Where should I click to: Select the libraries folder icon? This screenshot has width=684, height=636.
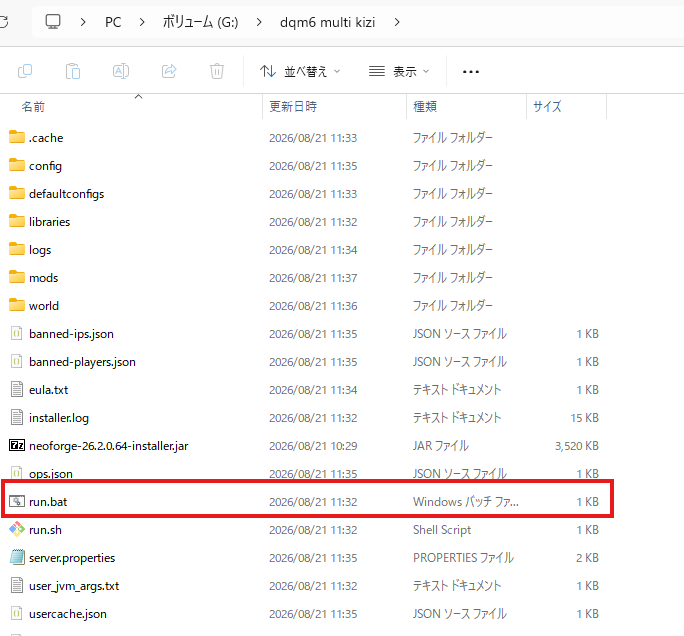pyautogui.click(x=17, y=221)
